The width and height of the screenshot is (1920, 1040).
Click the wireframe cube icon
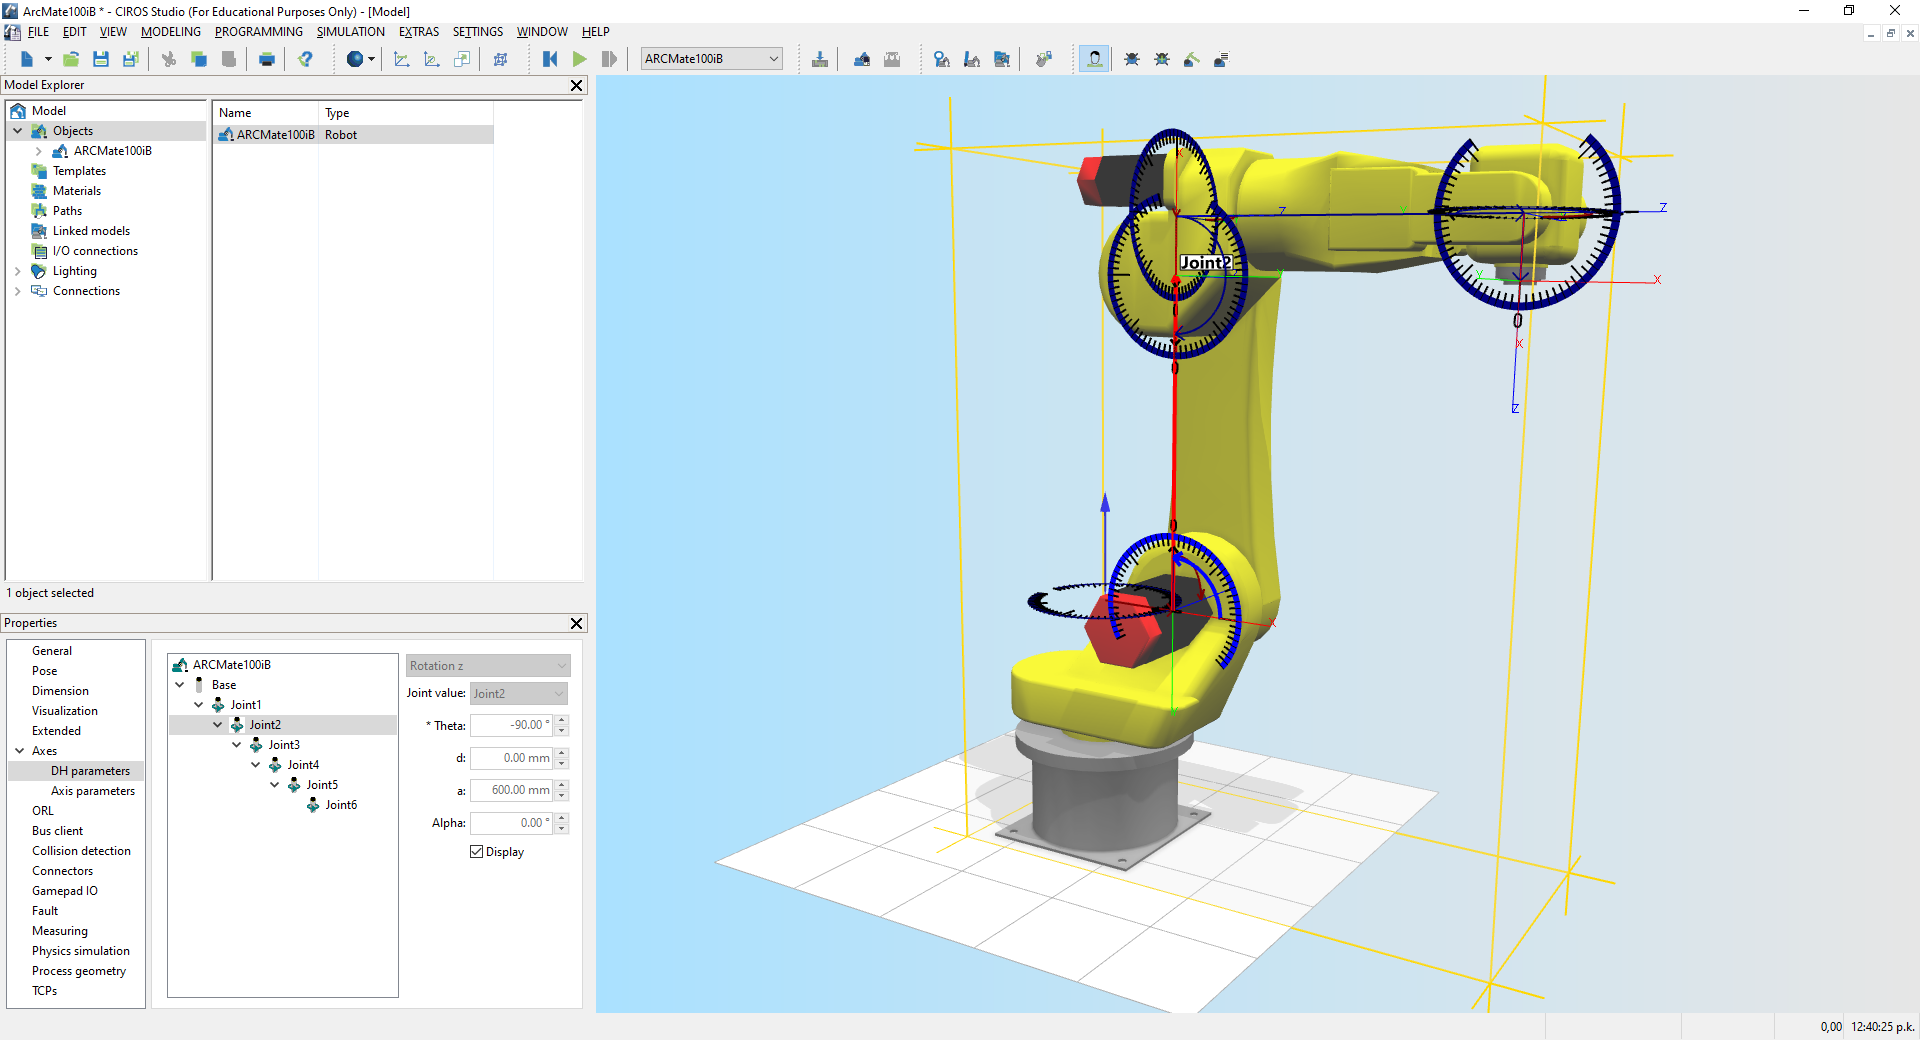point(501,59)
